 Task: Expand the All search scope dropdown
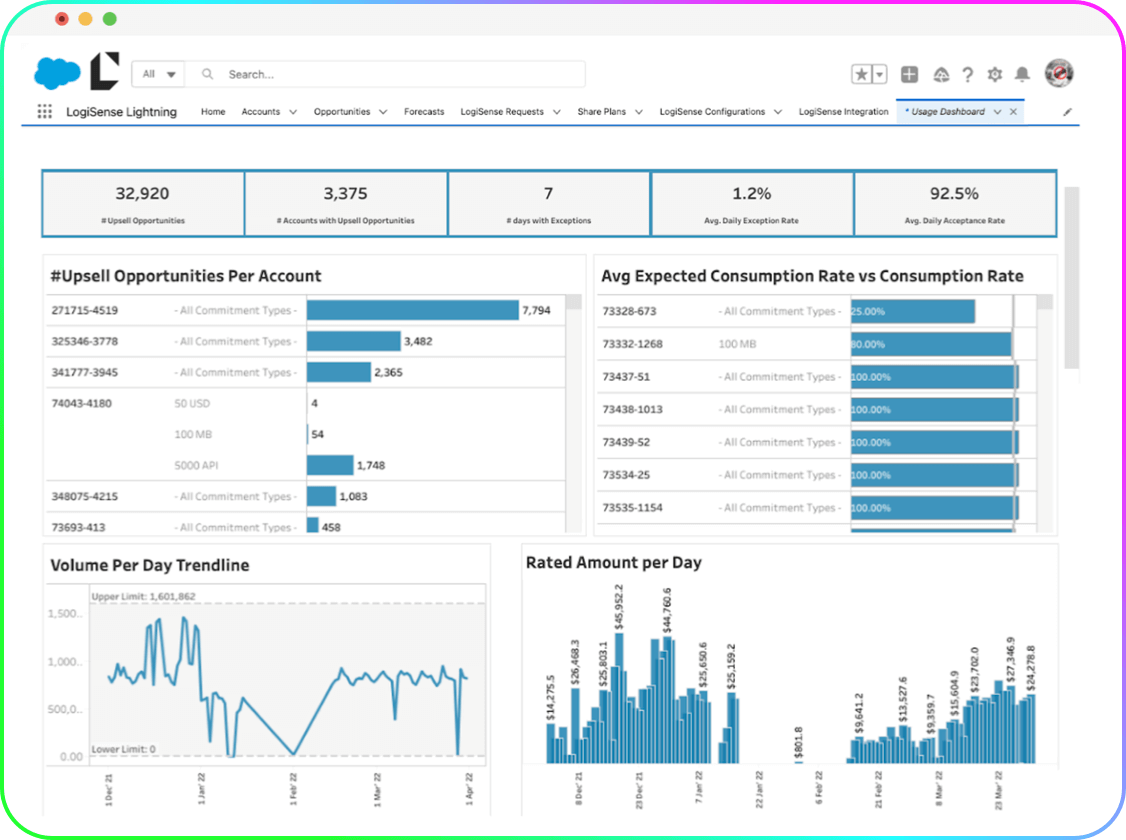pos(159,74)
